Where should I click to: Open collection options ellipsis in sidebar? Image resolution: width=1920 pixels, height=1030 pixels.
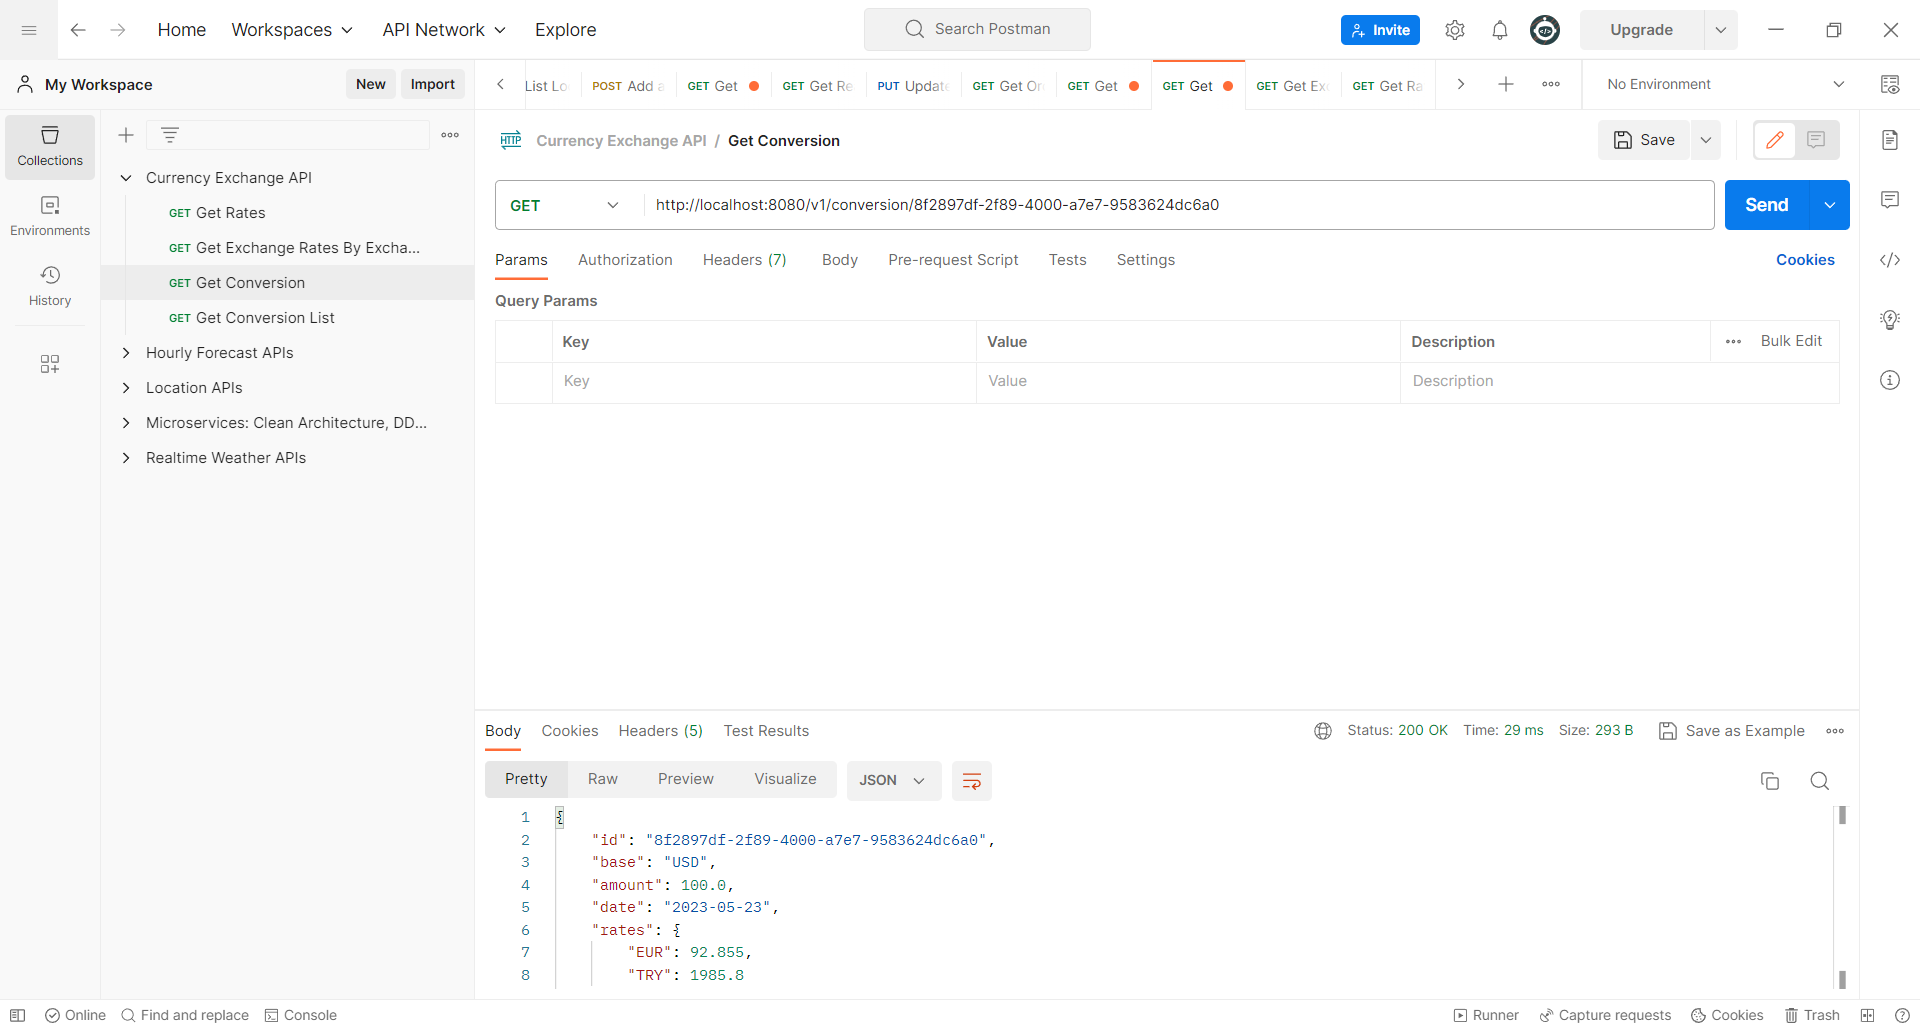pyautogui.click(x=450, y=135)
